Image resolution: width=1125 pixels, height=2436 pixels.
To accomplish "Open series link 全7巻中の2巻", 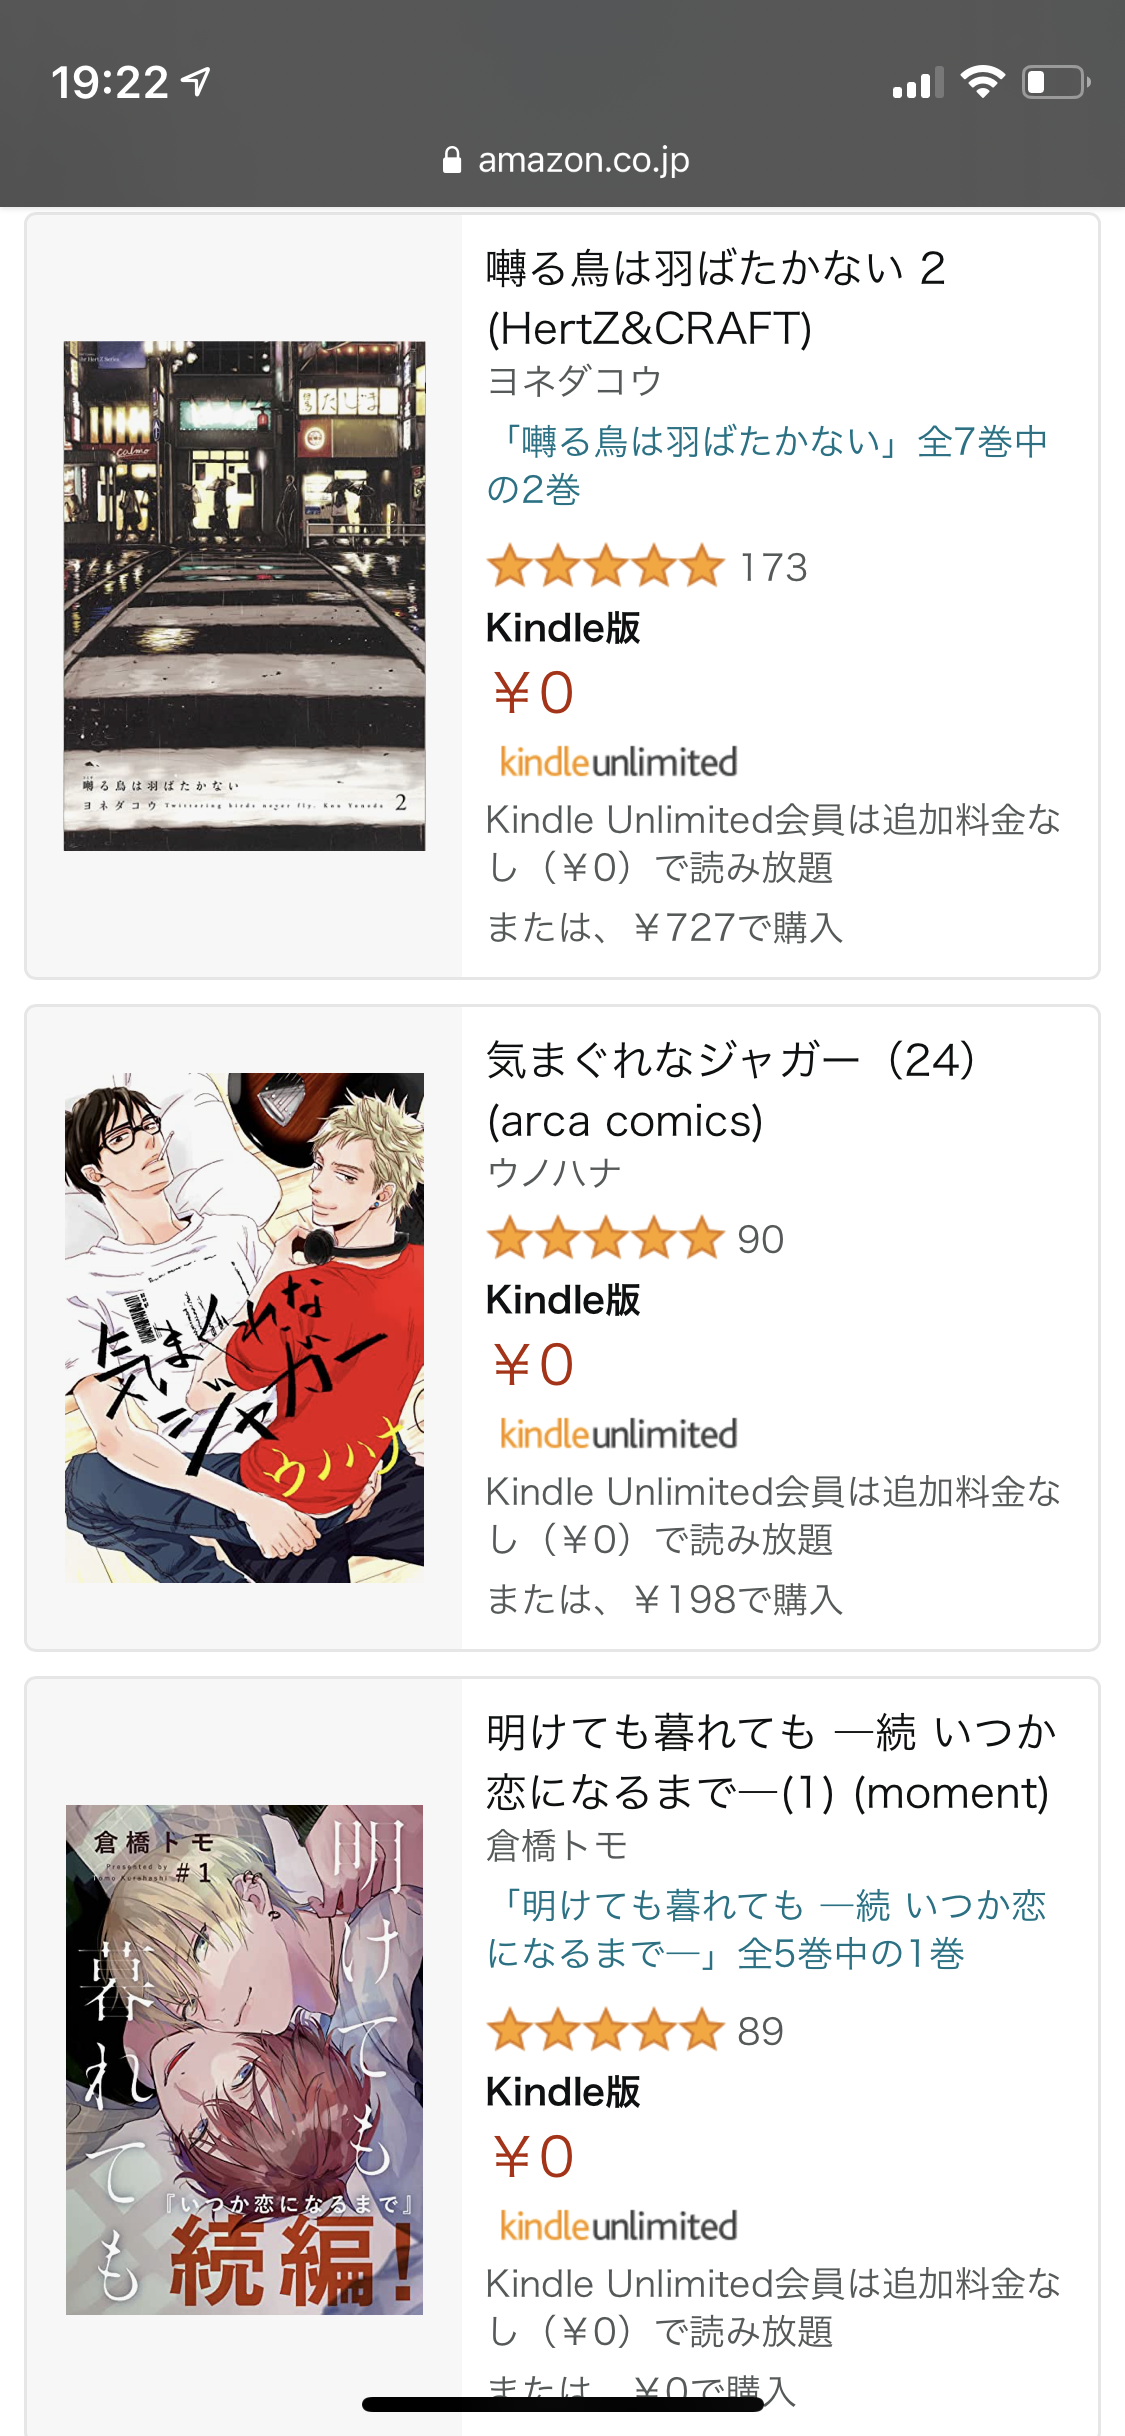I will tap(767, 465).
